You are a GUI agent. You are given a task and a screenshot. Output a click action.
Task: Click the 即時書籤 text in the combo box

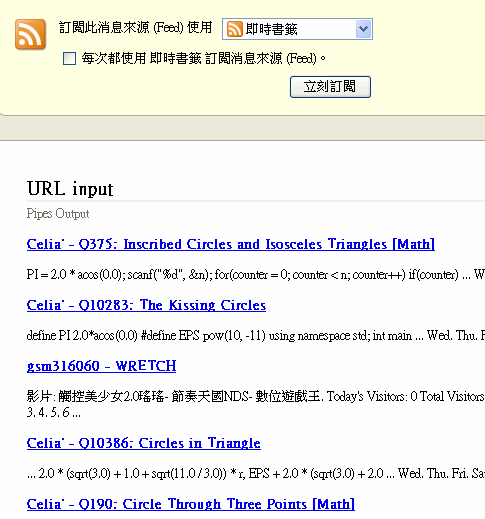tap(271, 29)
